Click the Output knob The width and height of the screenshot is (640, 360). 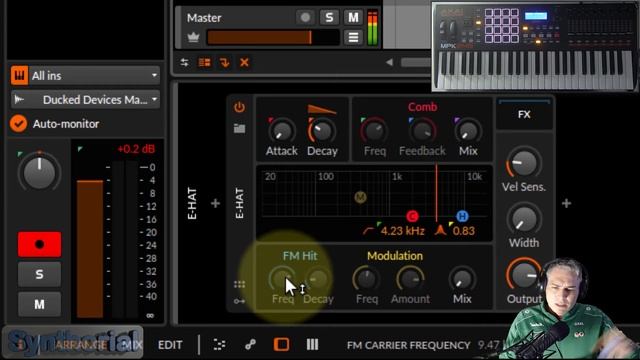[524, 275]
